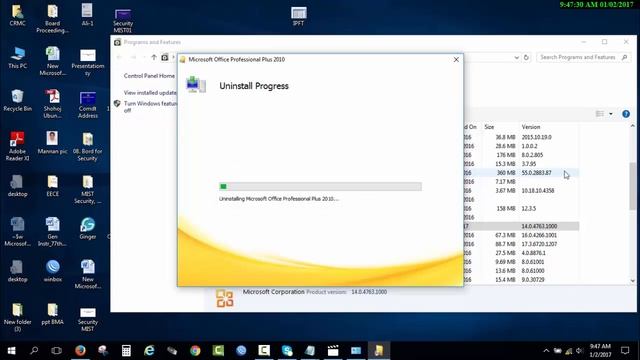The image size is (640, 360).
Task: Open Skype from the taskbar
Action: pyautogui.click(x=287, y=350)
